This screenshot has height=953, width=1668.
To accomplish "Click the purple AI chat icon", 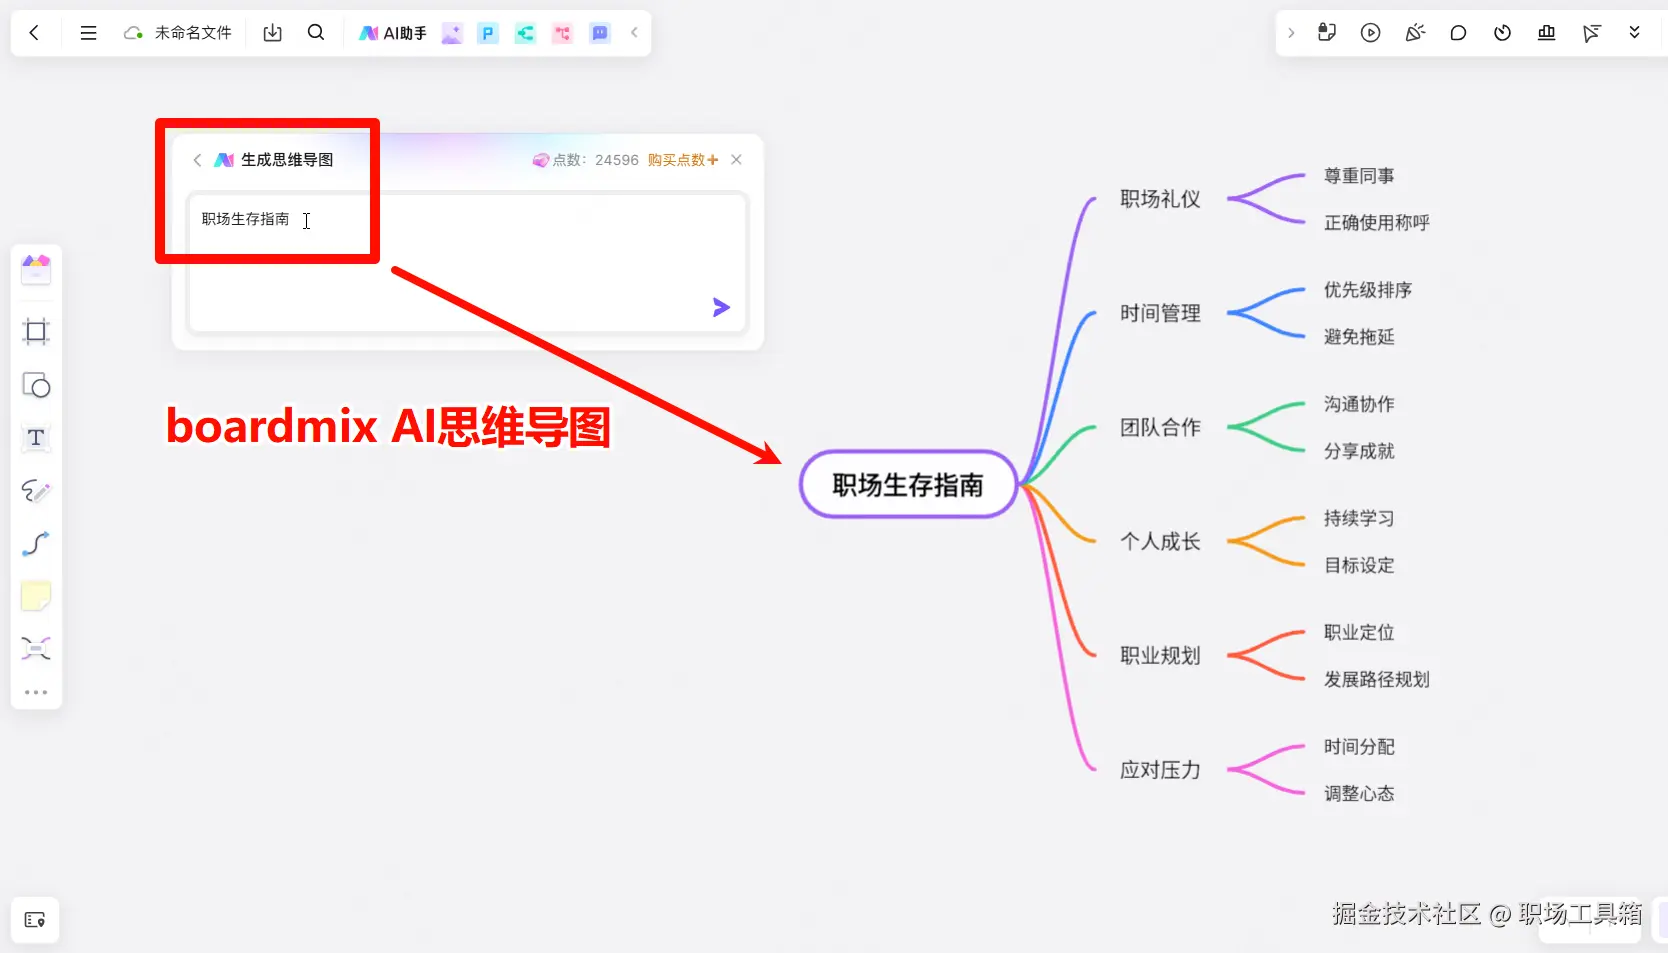I will (600, 33).
